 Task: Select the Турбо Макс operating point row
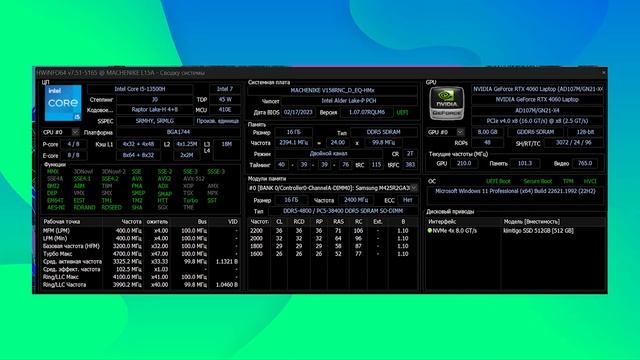point(141,254)
